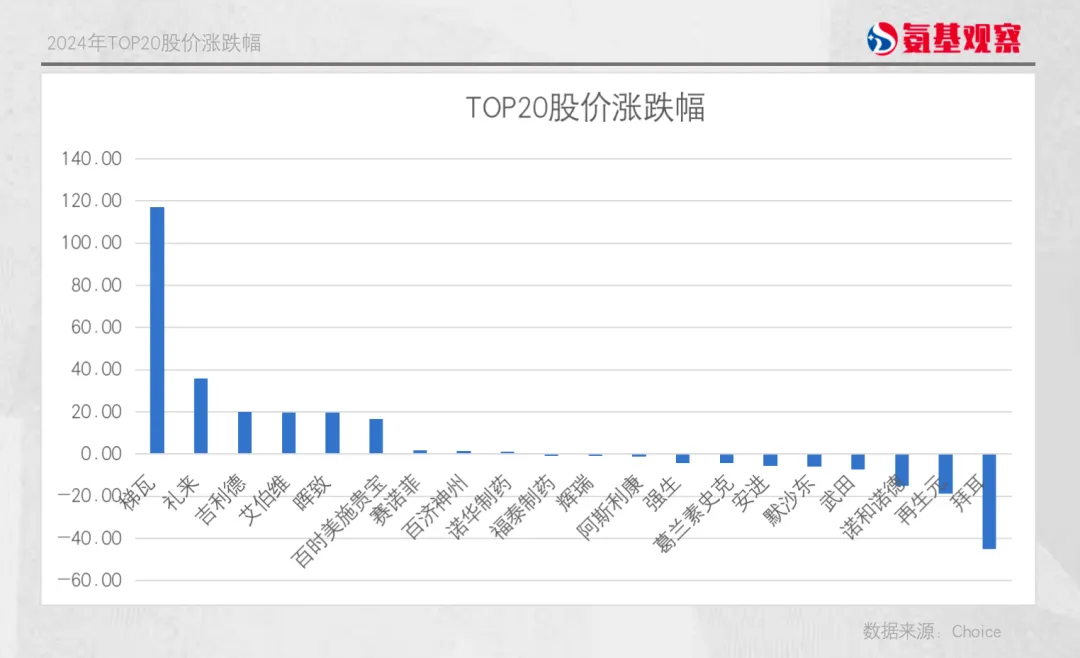Select the 再生元 negative bar

click(x=945, y=472)
